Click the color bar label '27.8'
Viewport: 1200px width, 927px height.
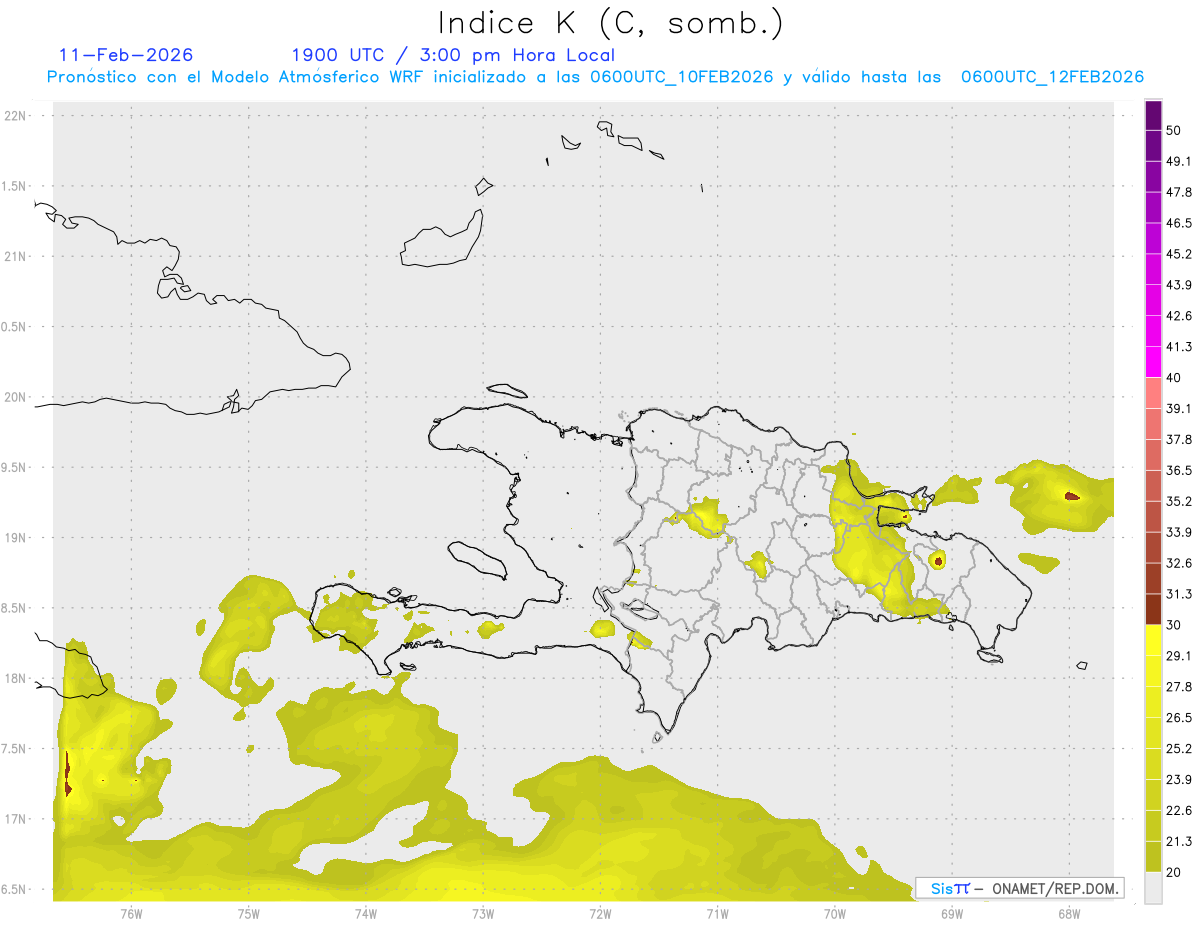tap(1179, 687)
